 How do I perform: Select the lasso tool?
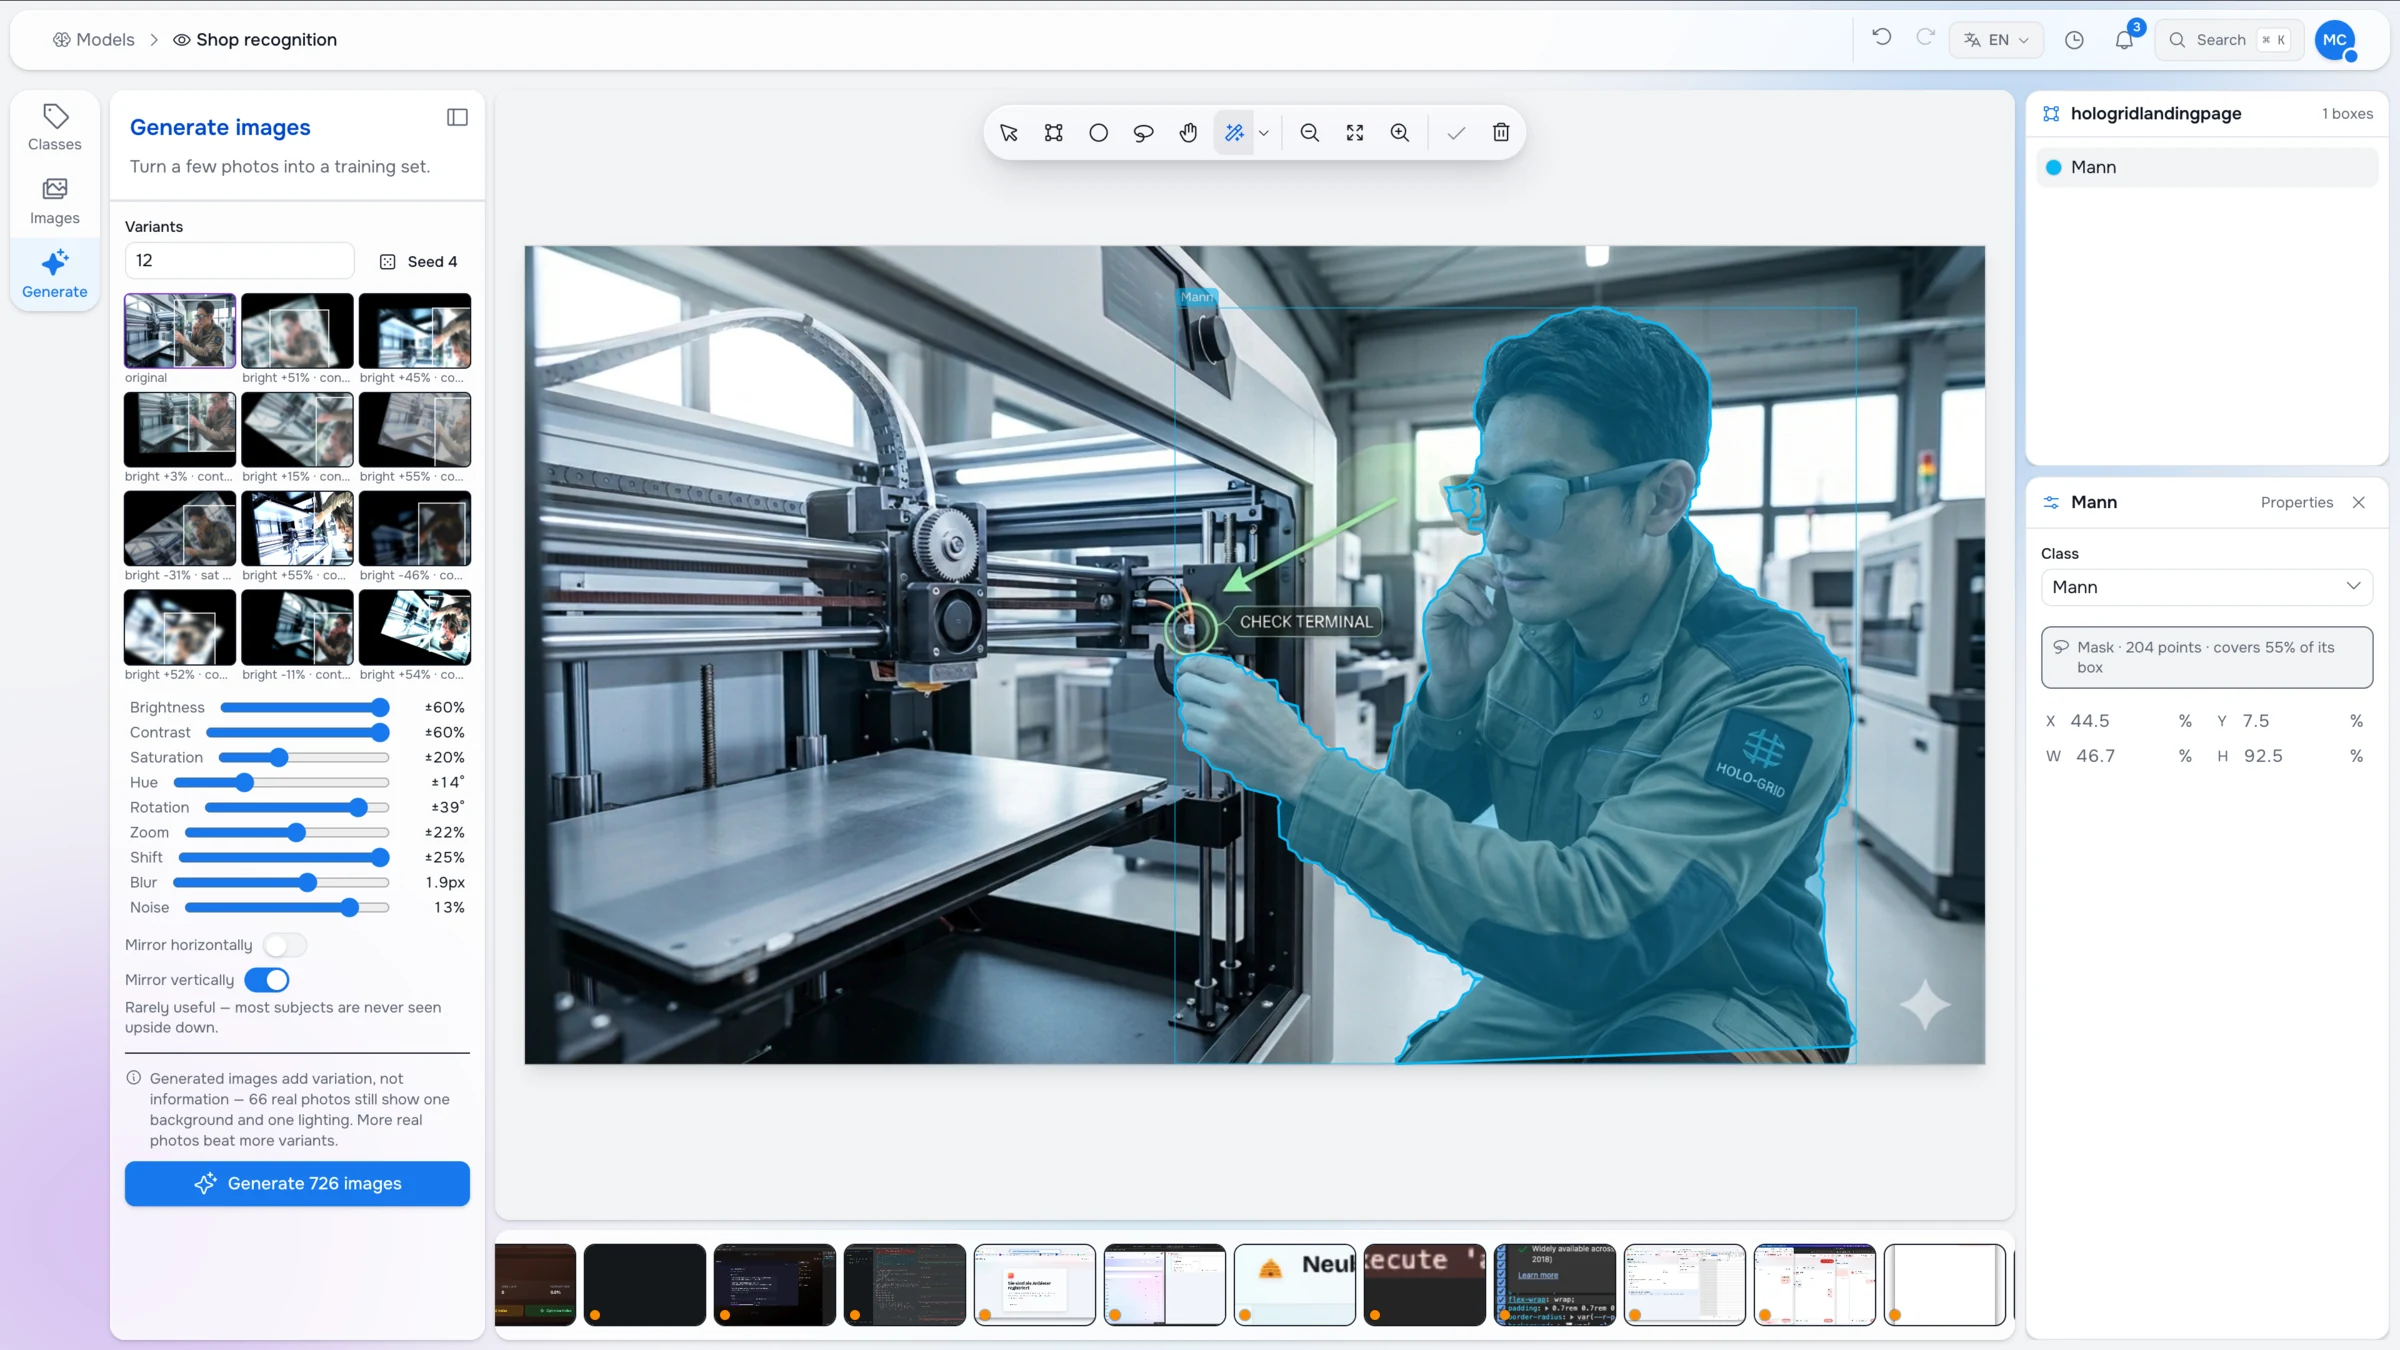(1143, 133)
